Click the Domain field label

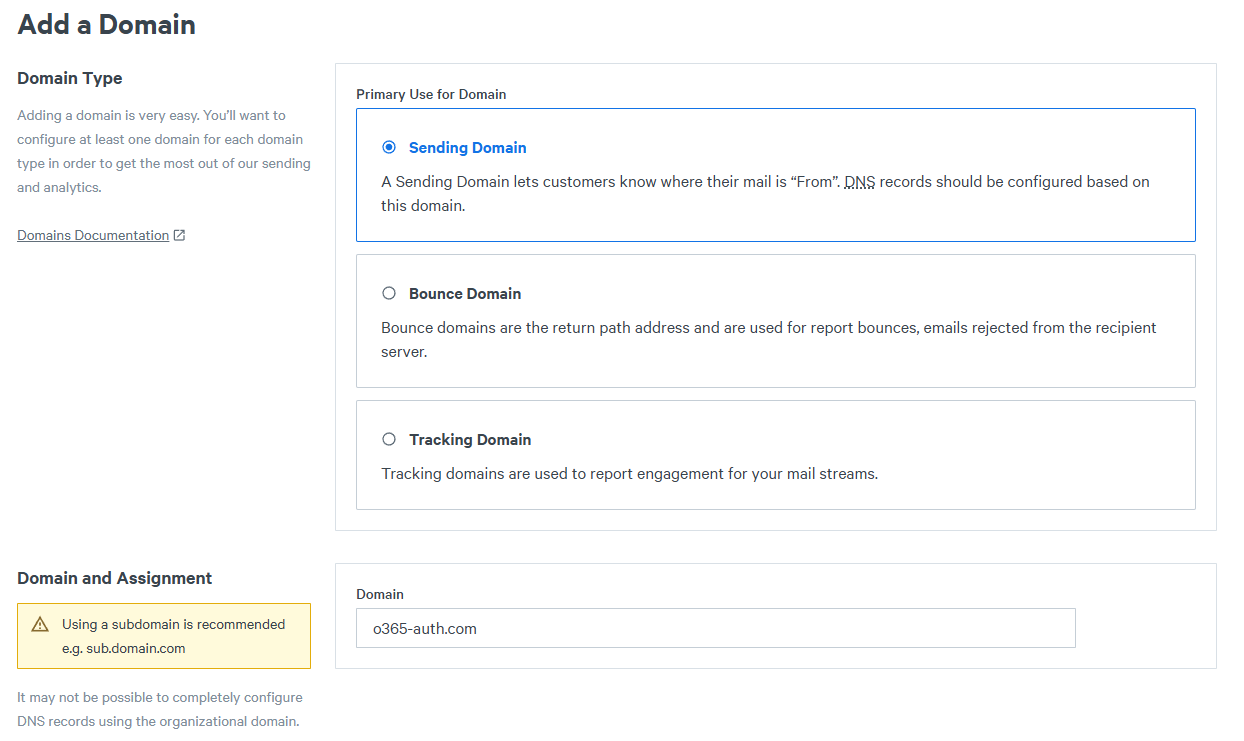[x=380, y=594]
